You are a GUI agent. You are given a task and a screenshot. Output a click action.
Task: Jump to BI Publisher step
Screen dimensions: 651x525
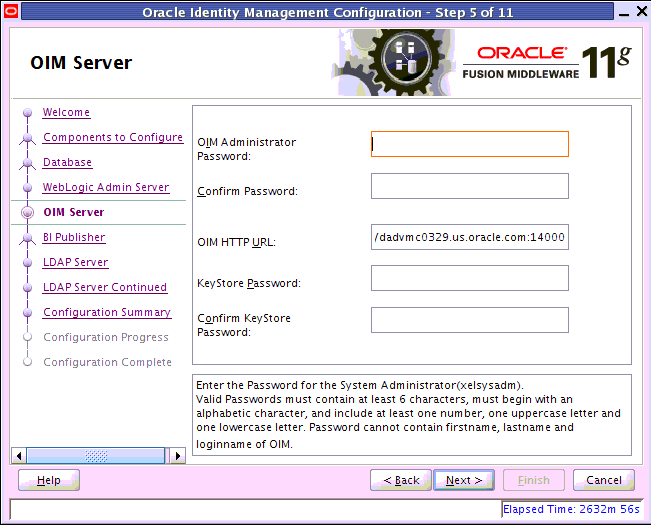74,237
